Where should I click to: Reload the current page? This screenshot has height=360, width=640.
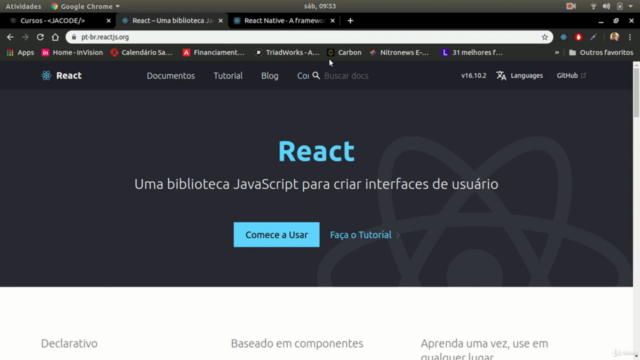40,37
